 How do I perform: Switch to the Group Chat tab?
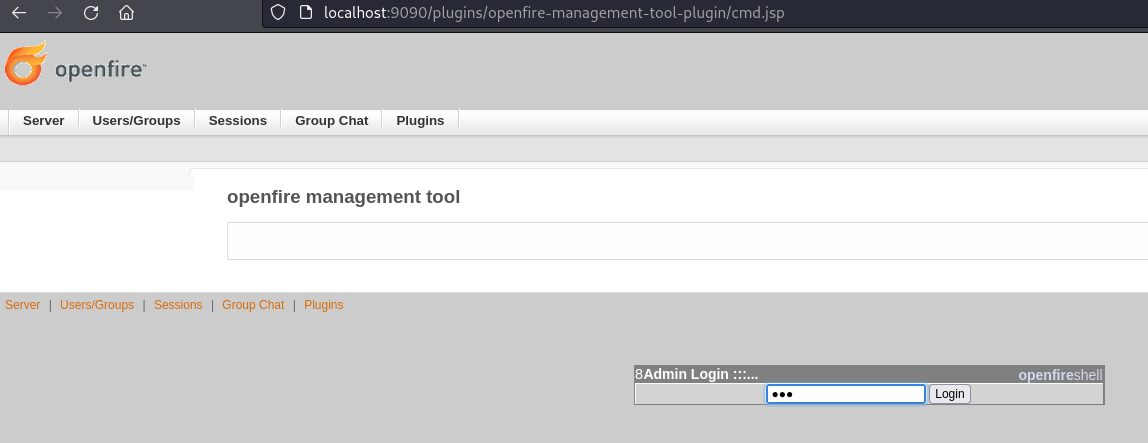(332, 121)
